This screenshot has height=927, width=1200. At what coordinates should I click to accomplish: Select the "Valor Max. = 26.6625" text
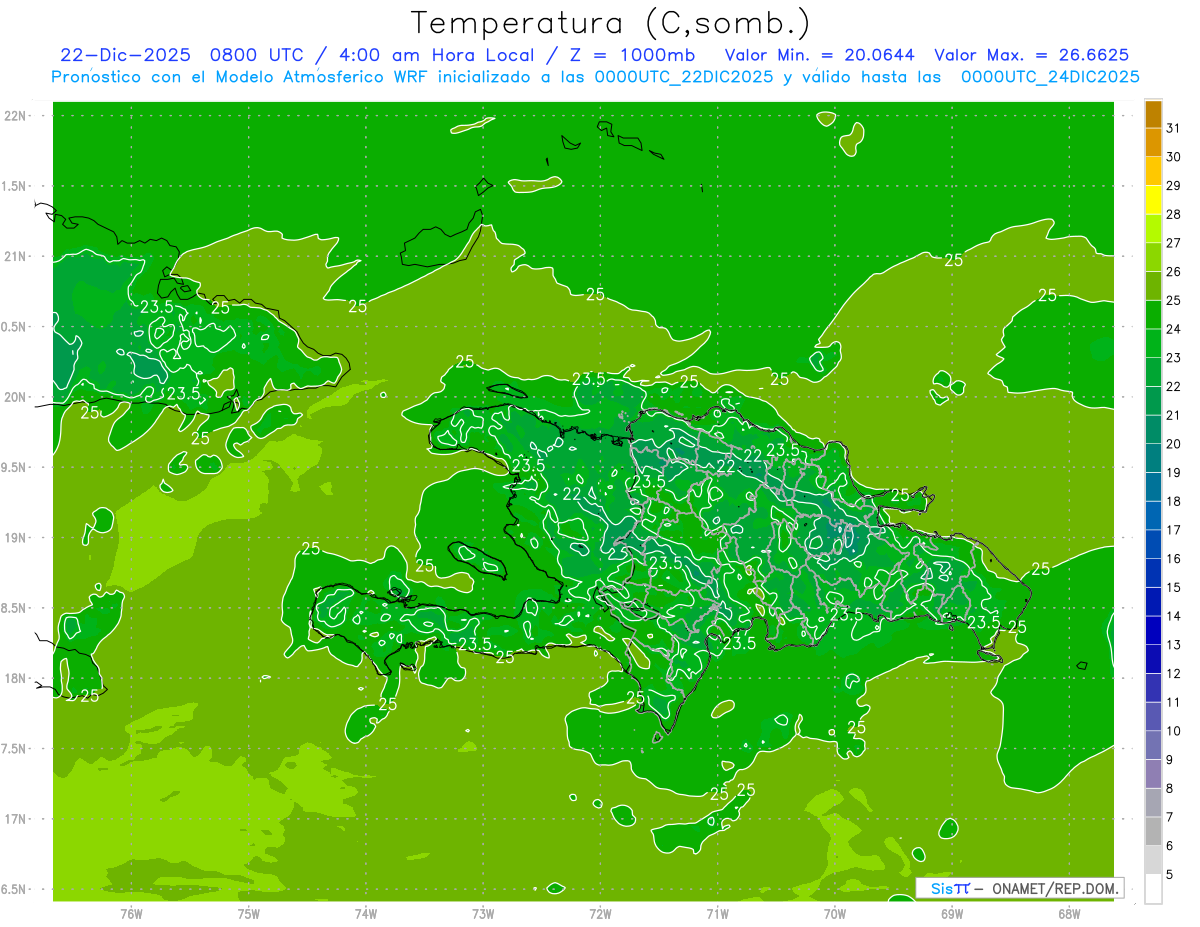click(1031, 55)
